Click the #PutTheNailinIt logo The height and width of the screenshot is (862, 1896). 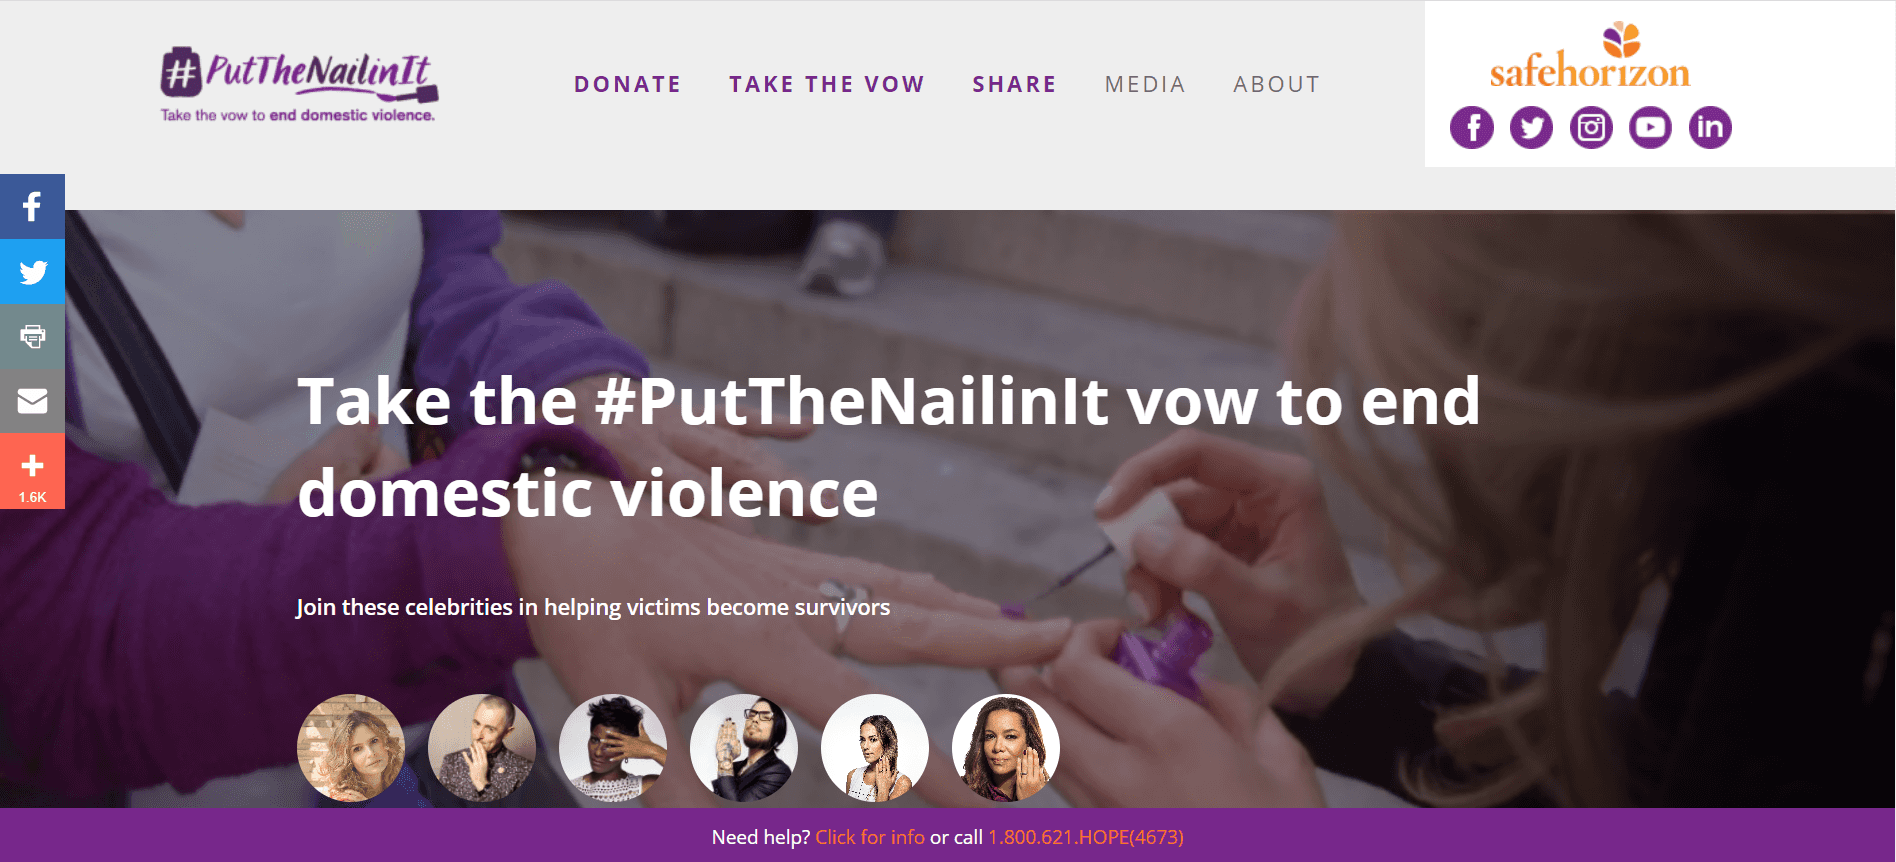pyautogui.click(x=299, y=84)
